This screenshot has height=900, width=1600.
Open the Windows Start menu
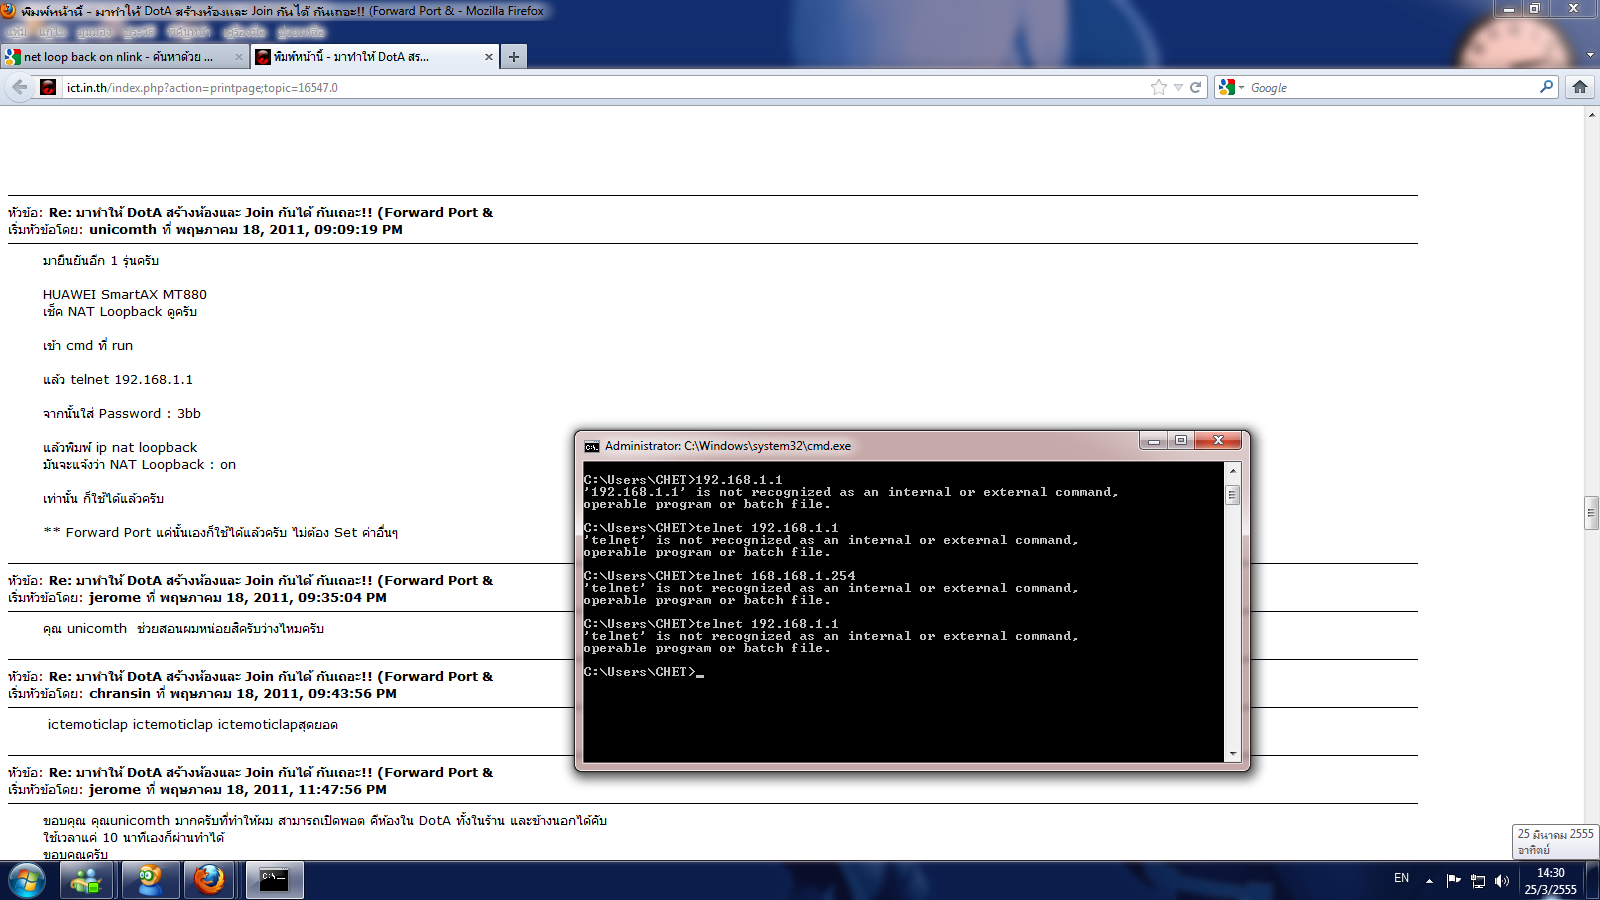click(27, 881)
